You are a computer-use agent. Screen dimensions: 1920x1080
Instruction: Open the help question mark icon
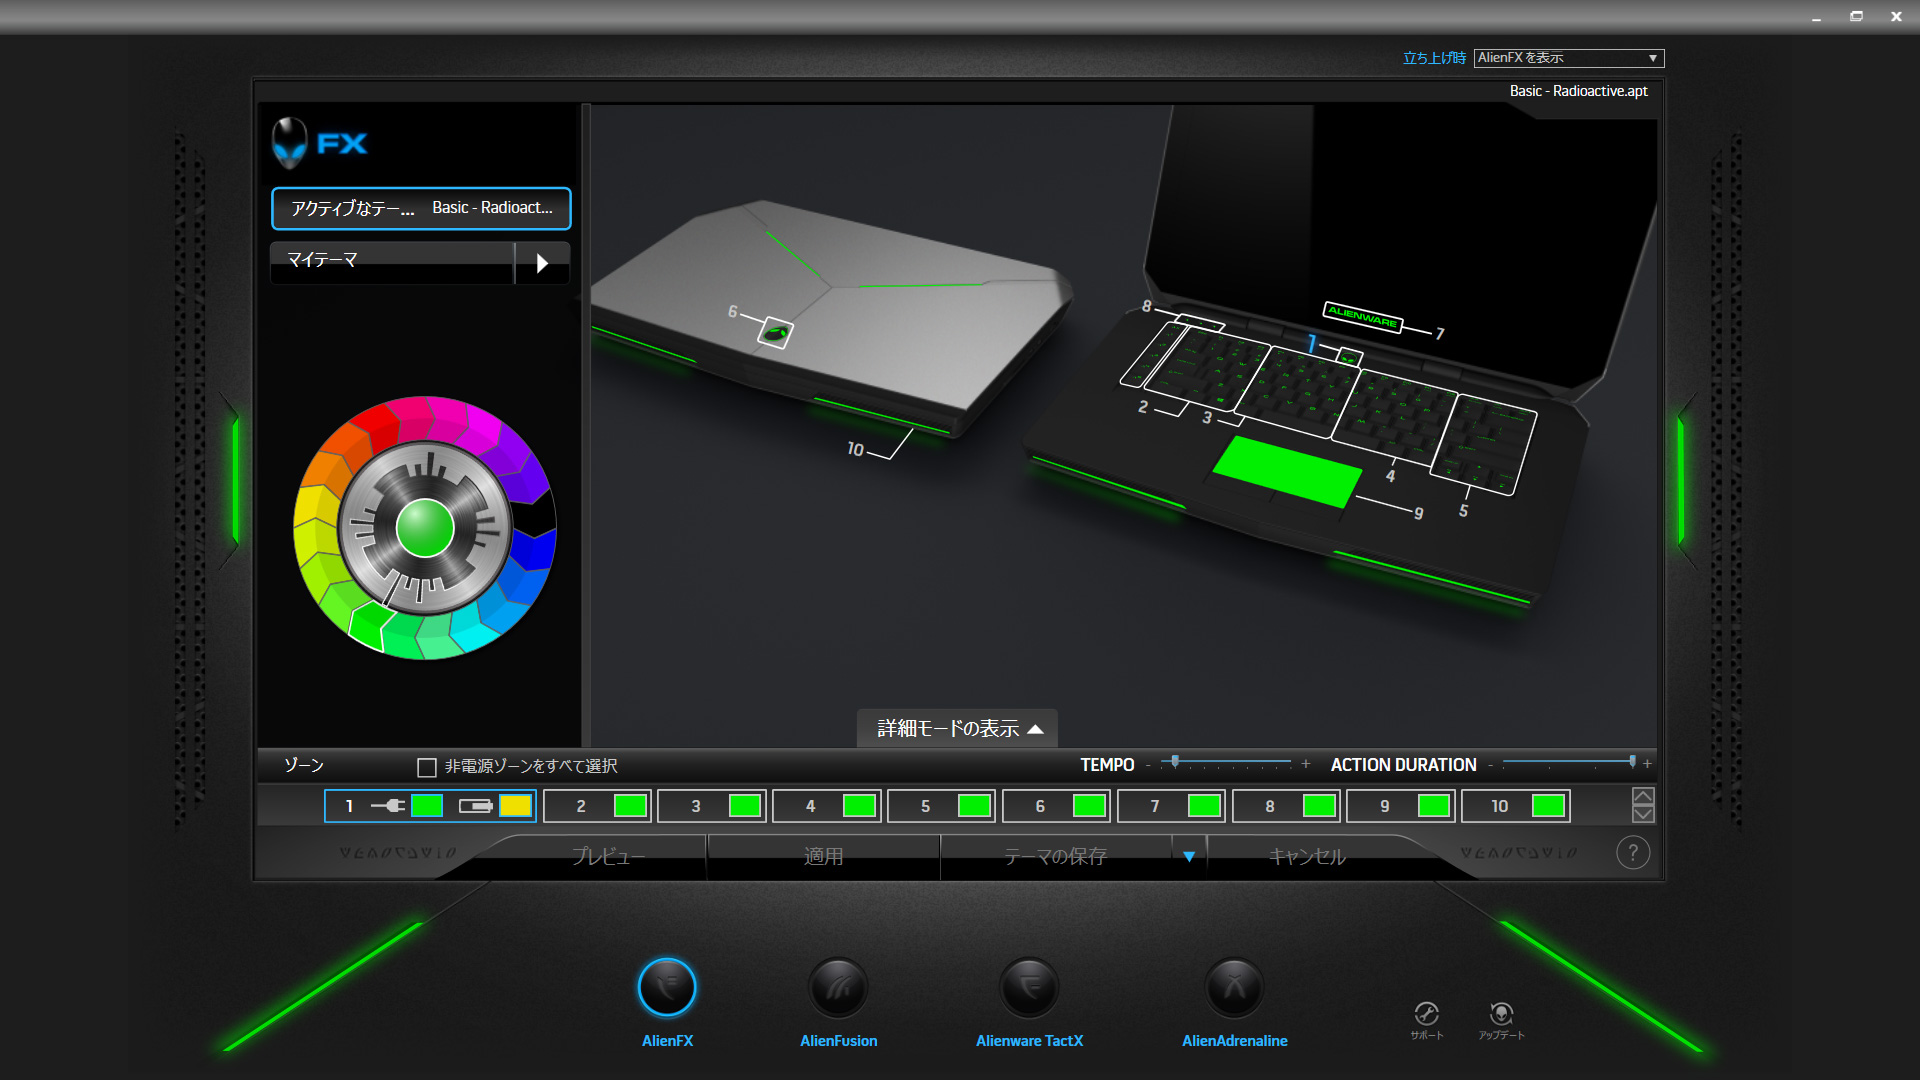[x=1632, y=853]
